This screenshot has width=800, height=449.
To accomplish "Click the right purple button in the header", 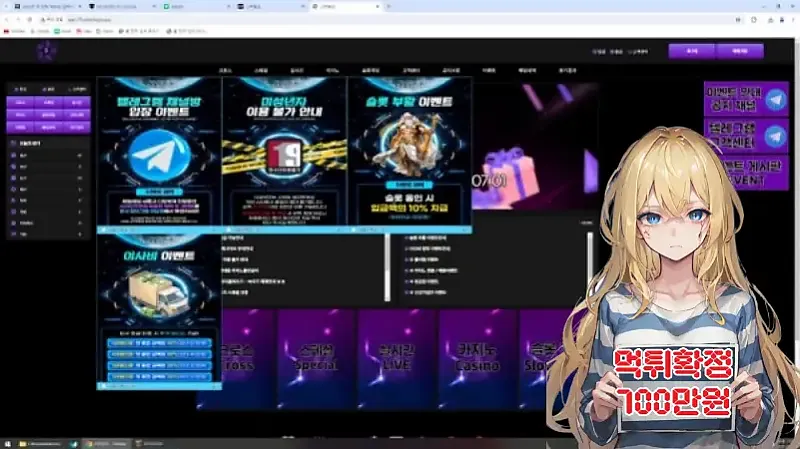I will [x=740, y=50].
